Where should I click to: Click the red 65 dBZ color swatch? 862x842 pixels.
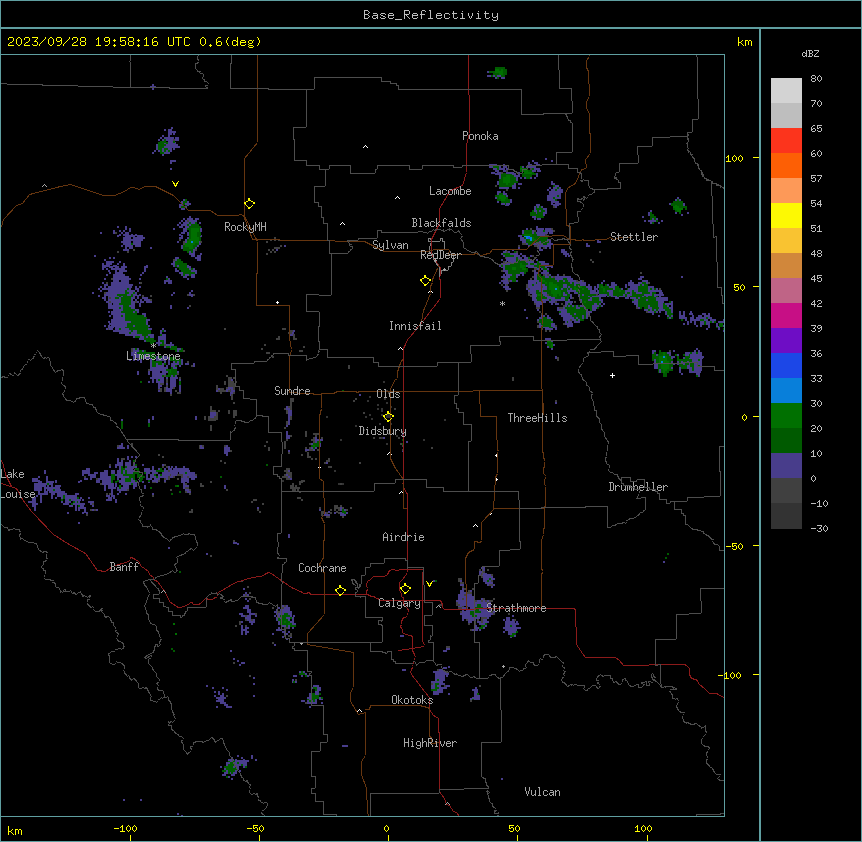[786, 141]
